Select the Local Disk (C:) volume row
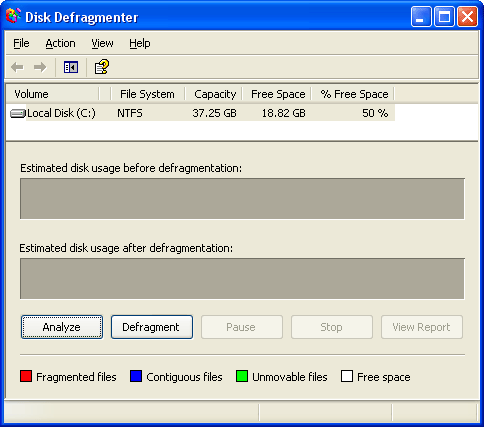The image size is (484, 427). [x=201, y=113]
